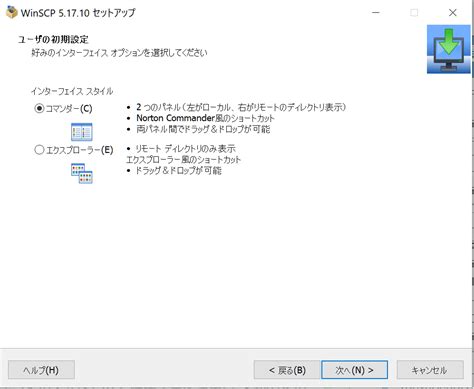This screenshot has height=389, width=474.
Task: Click the インターフェイス スタイル group label
Action: point(72,91)
